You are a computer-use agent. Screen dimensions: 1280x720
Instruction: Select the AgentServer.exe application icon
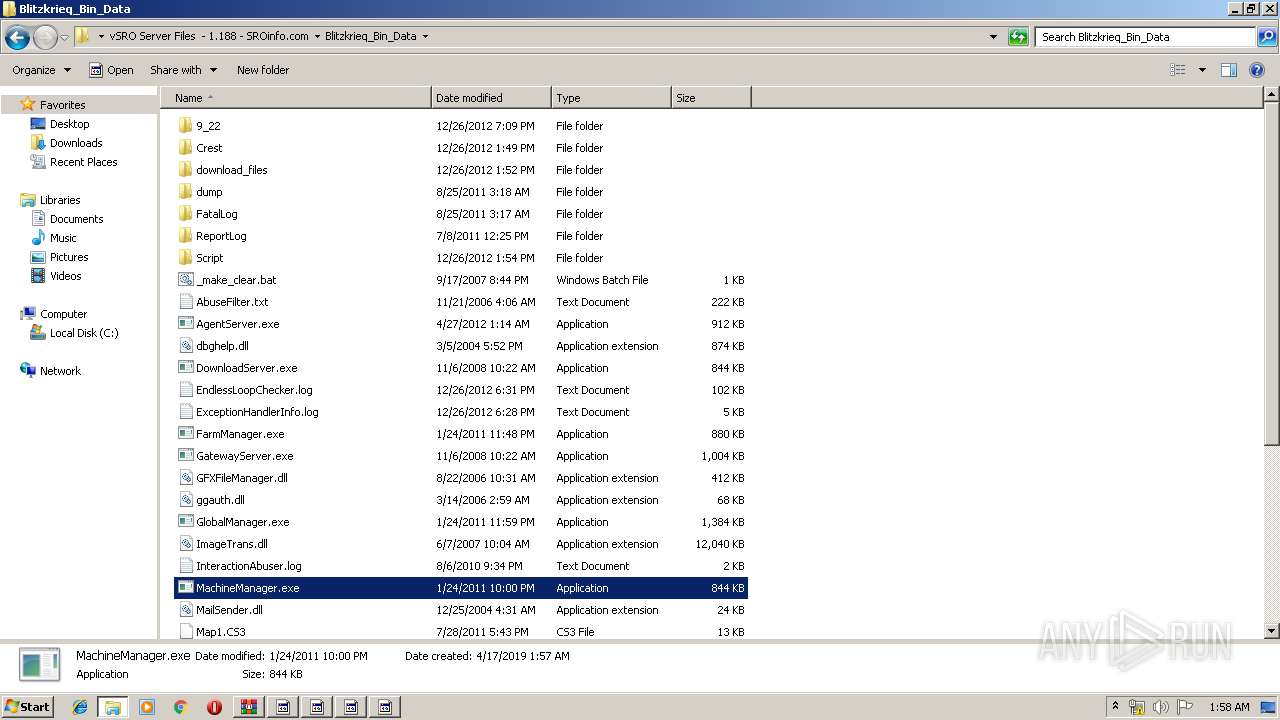pos(185,324)
